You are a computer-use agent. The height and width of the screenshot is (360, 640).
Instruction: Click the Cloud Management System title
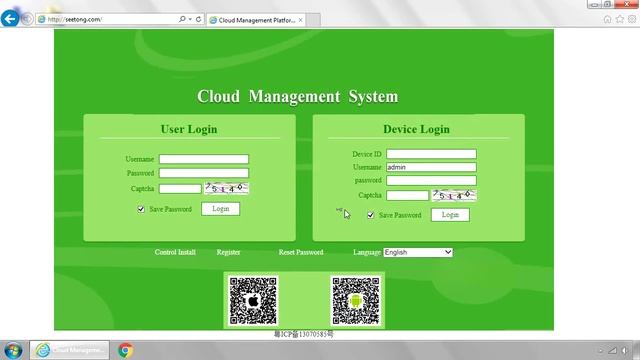298,96
